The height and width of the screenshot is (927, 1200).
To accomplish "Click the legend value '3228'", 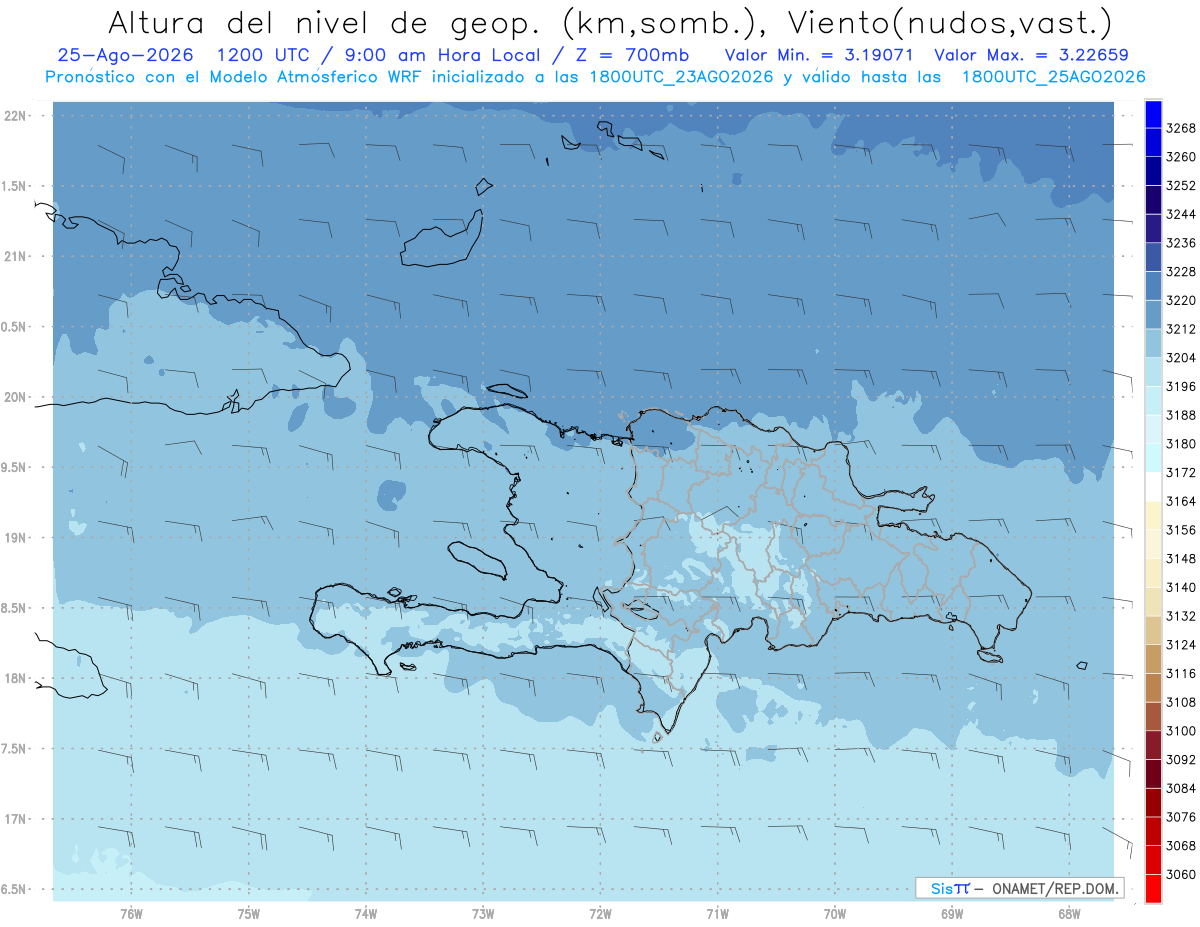I will click(1181, 272).
